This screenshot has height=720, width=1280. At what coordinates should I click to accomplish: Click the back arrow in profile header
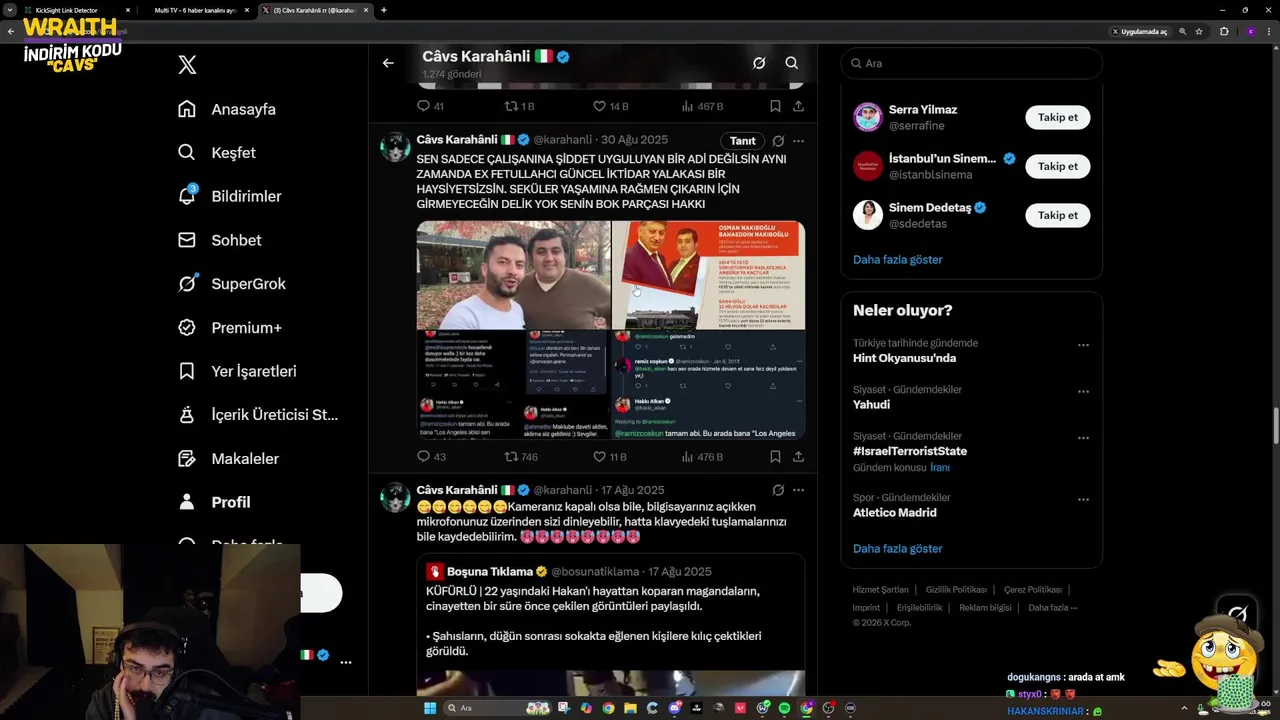pos(388,63)
